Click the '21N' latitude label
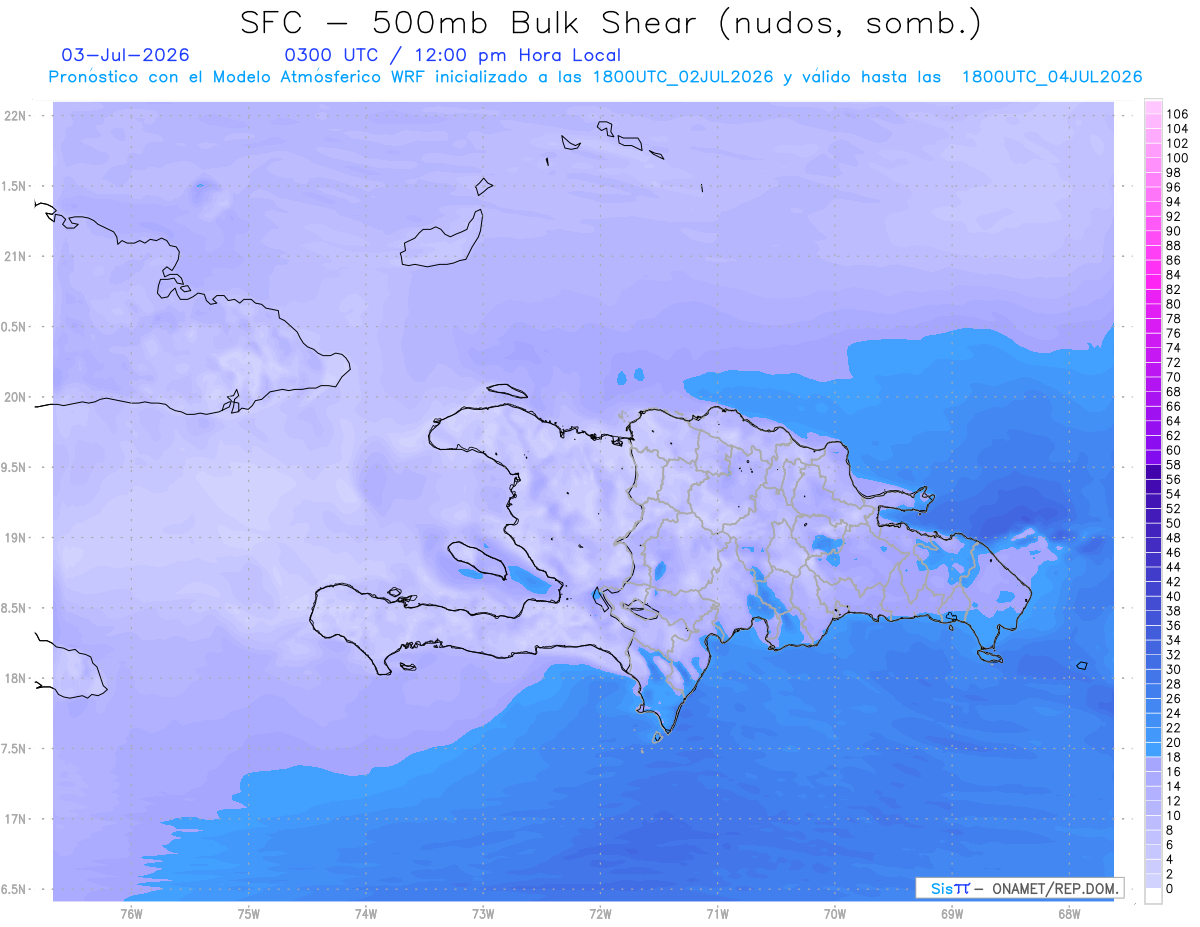Image resolution: width=1200 pixels, height=927 pixels. 16,256
